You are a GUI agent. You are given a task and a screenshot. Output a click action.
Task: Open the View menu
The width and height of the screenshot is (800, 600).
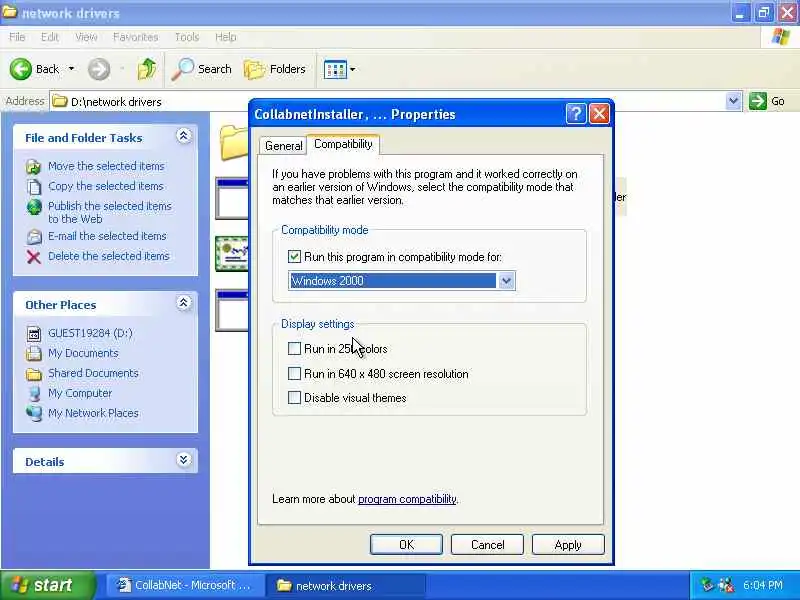point(86,37)
